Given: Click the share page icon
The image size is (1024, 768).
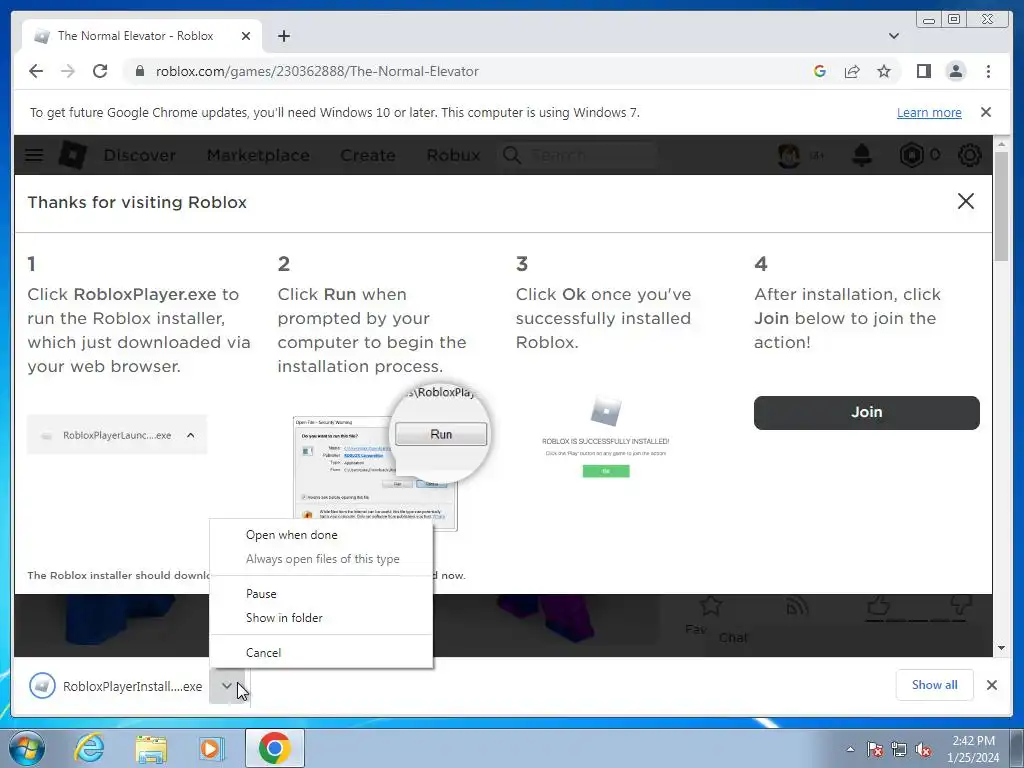Looking at the screenshot, I should 852,71.
